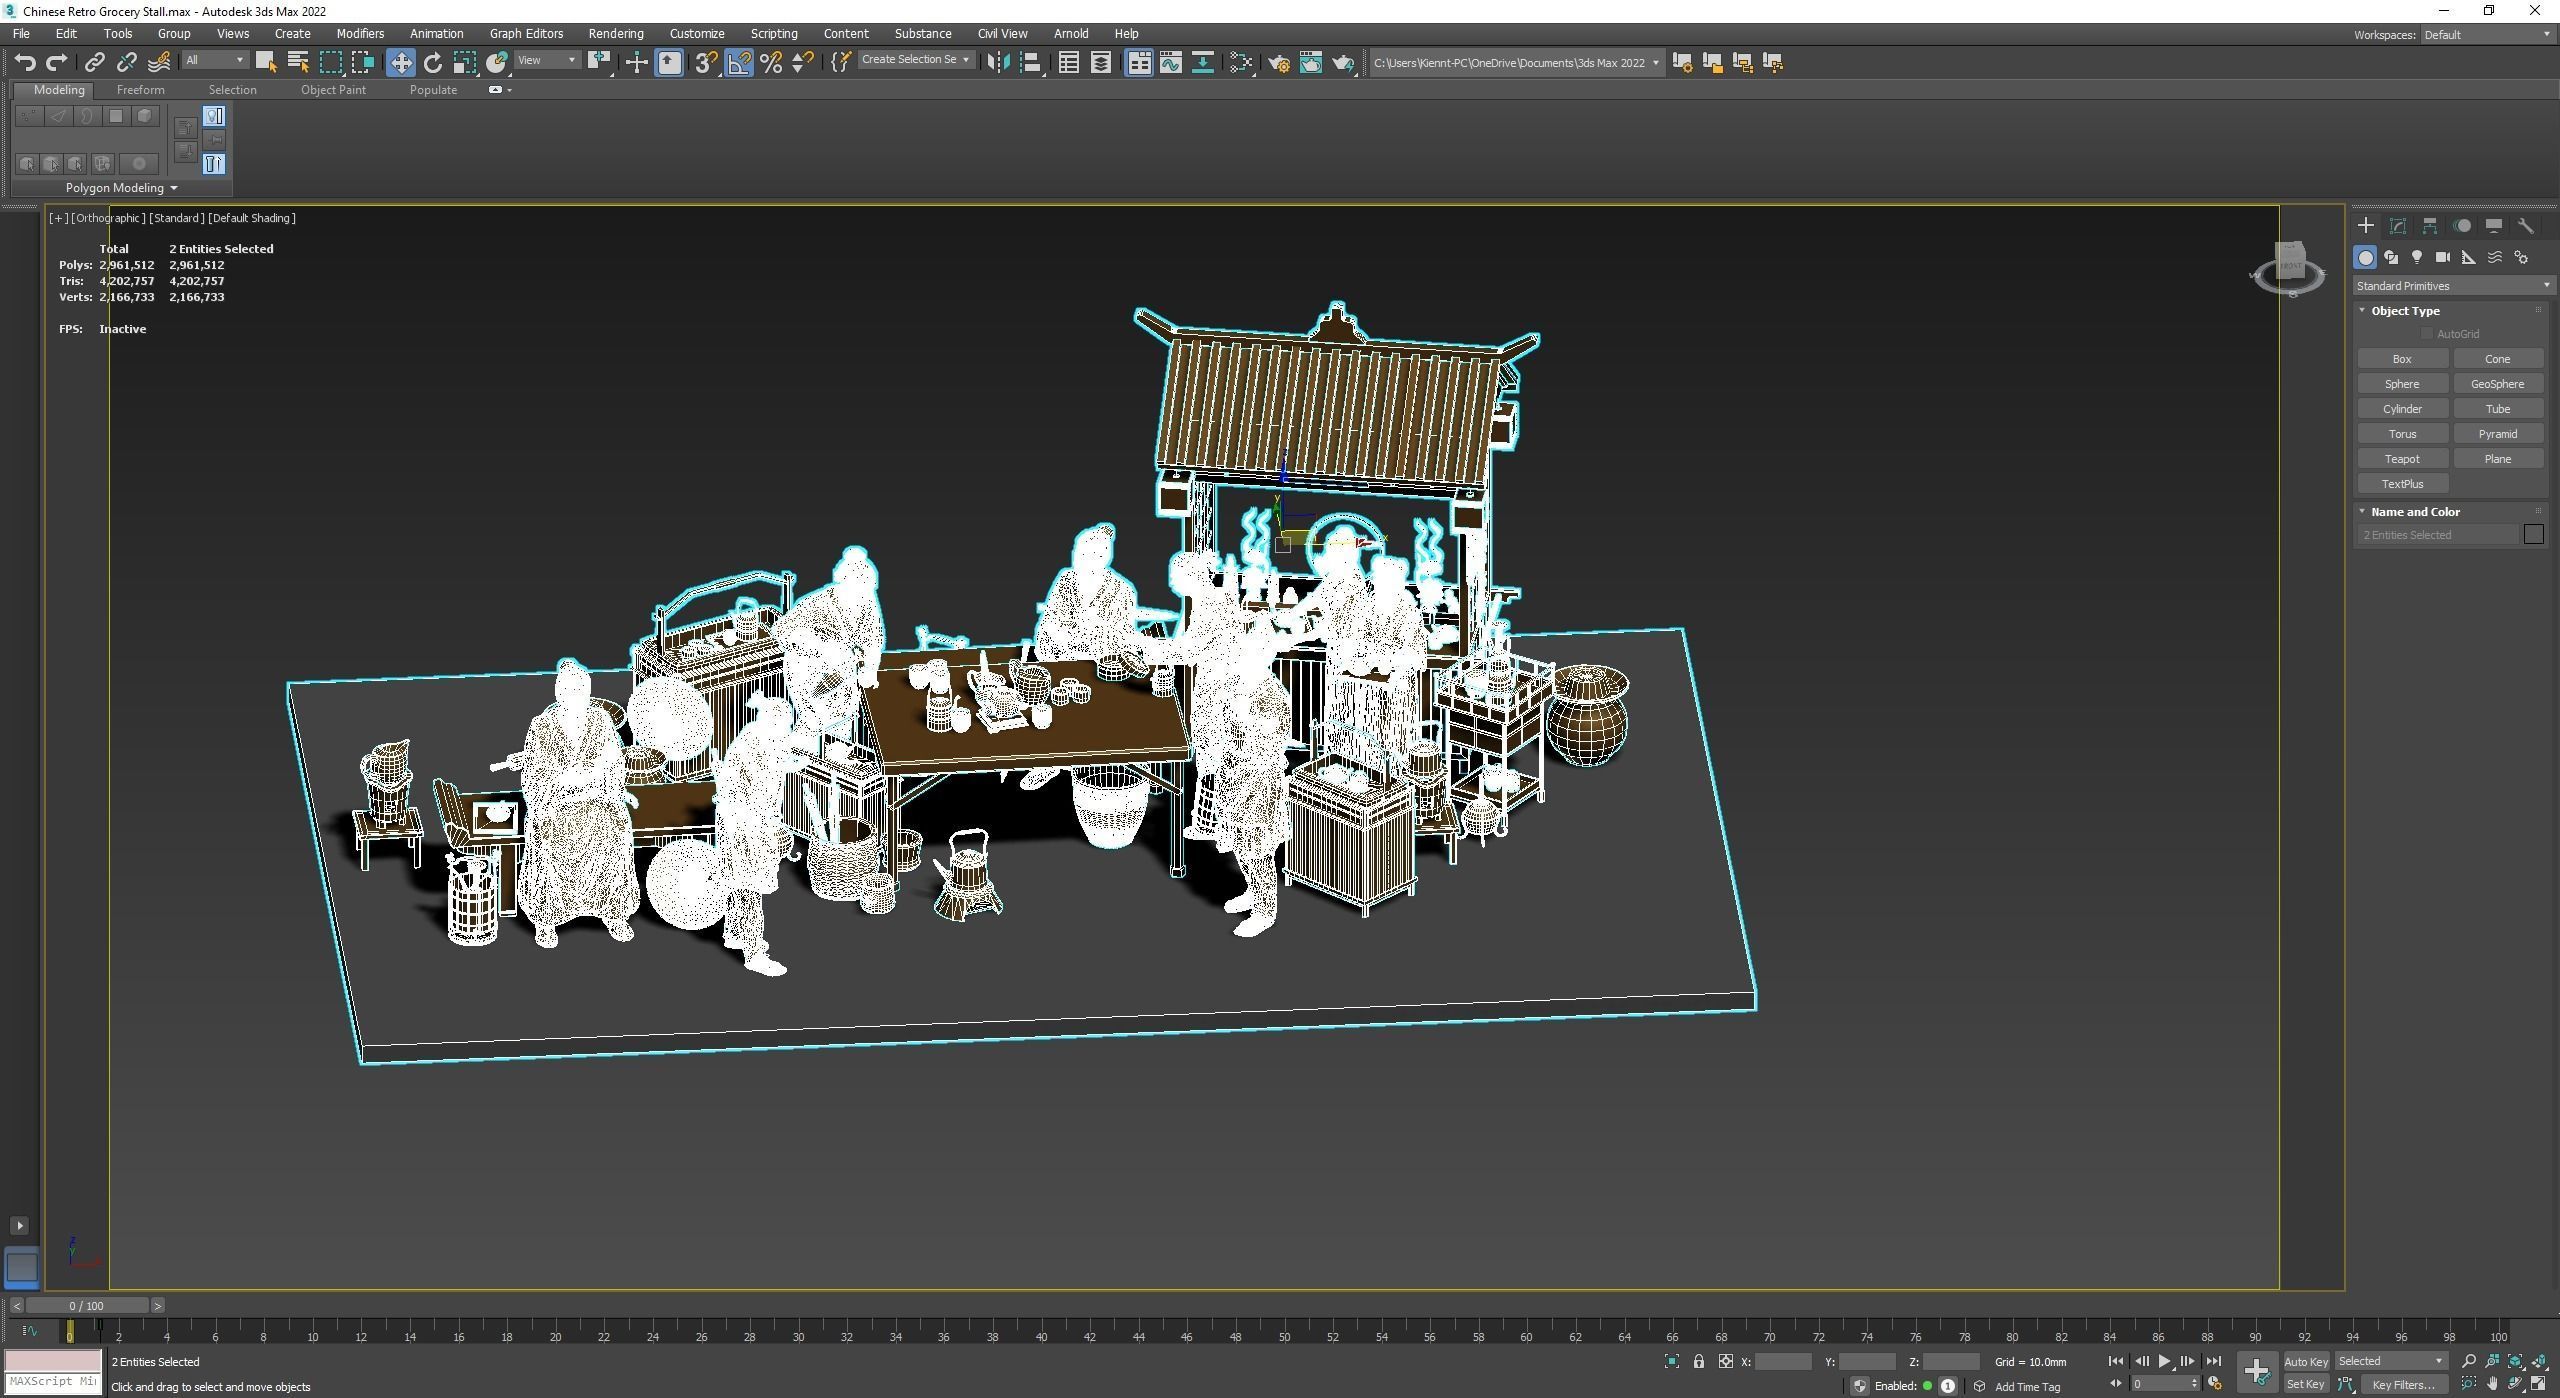
Task: Toggle Auto Key animation mode
Action: pyautogui.click(x=2306, y=1362)
